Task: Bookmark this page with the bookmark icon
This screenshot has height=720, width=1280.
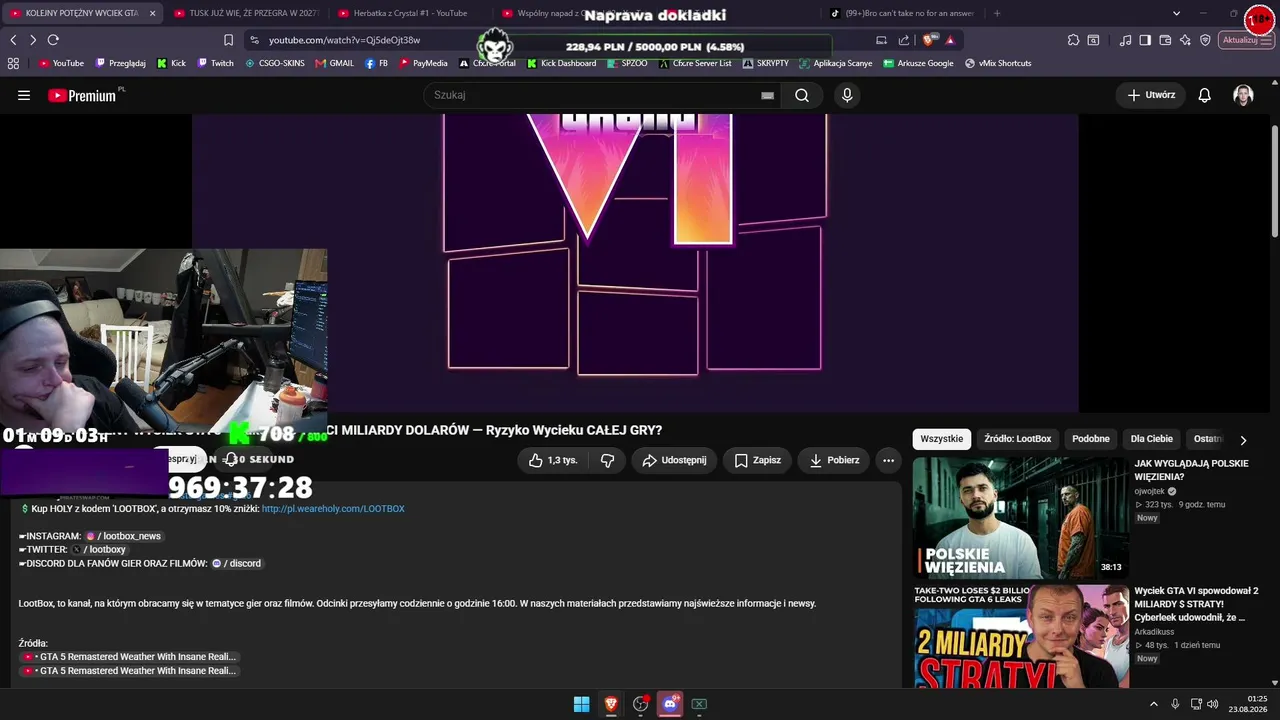Action: (228, 40)
